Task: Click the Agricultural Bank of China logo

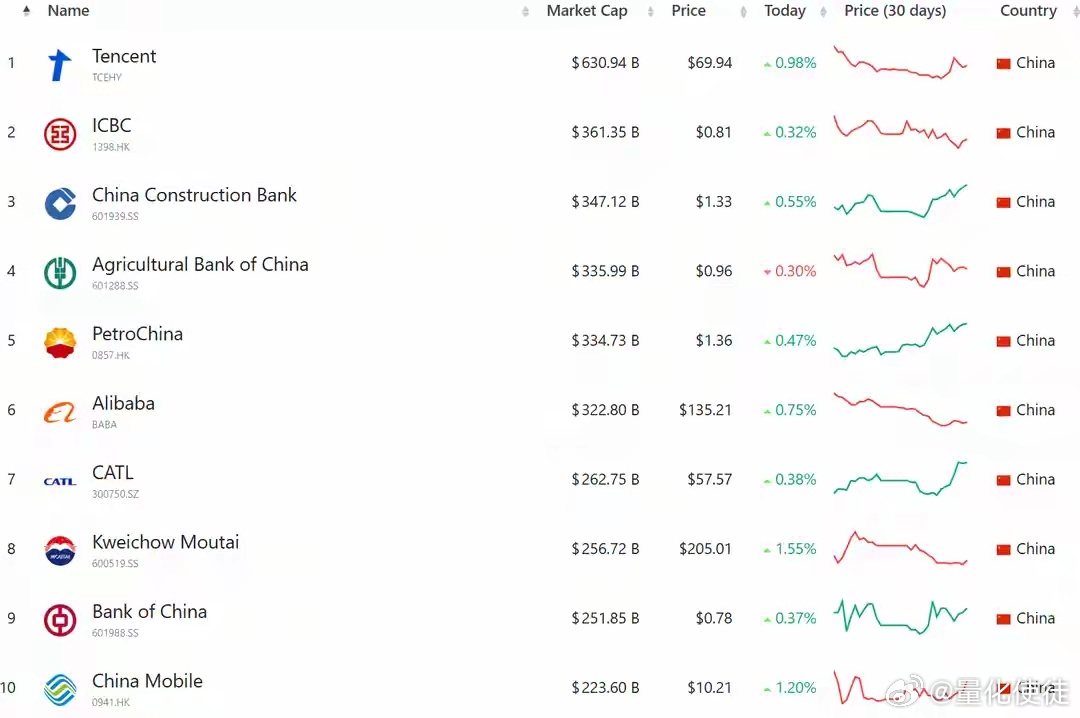Action: (x=60, y=273)
